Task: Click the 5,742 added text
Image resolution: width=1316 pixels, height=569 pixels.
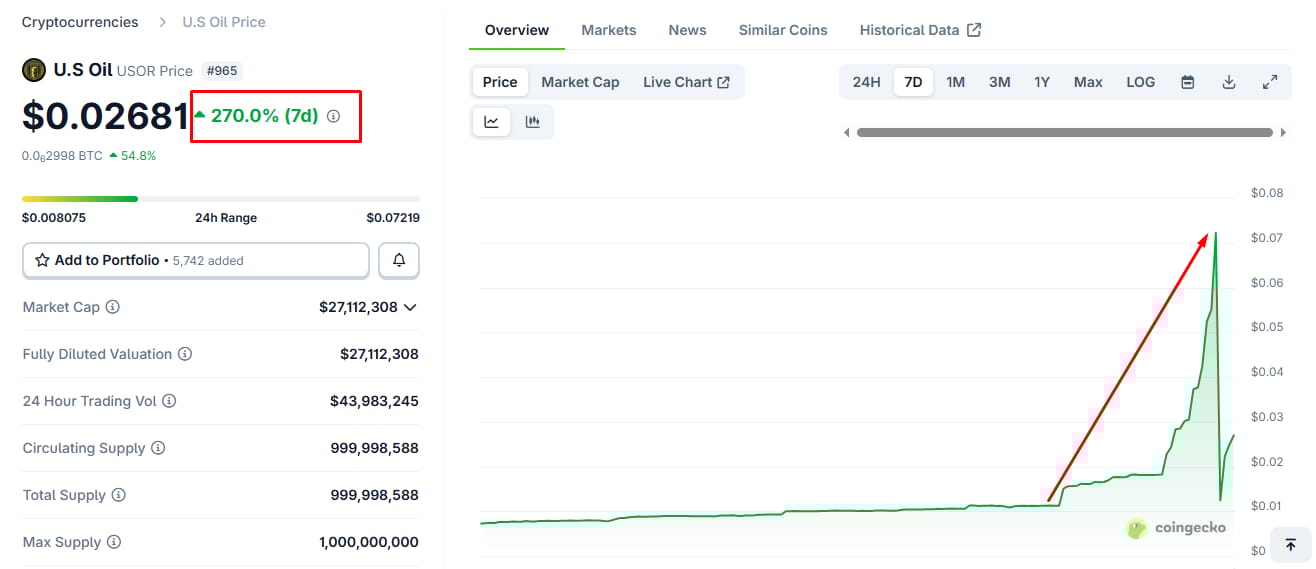Action: point(208,261)
